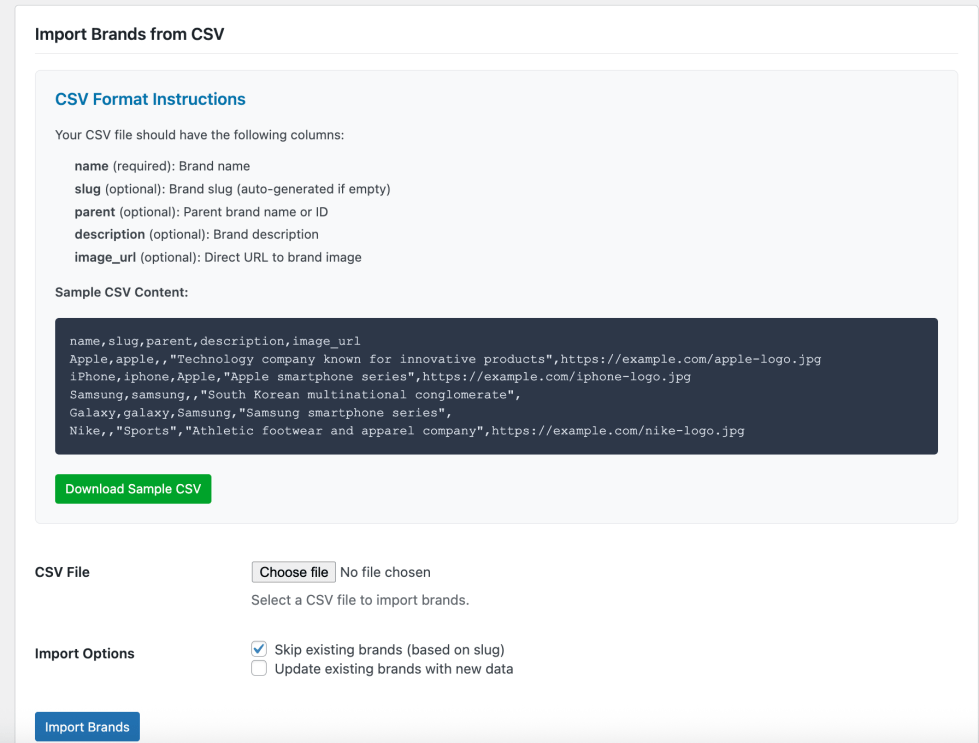
Task: Click the Import Brands from CSV title
Action: tap(129, 34)
